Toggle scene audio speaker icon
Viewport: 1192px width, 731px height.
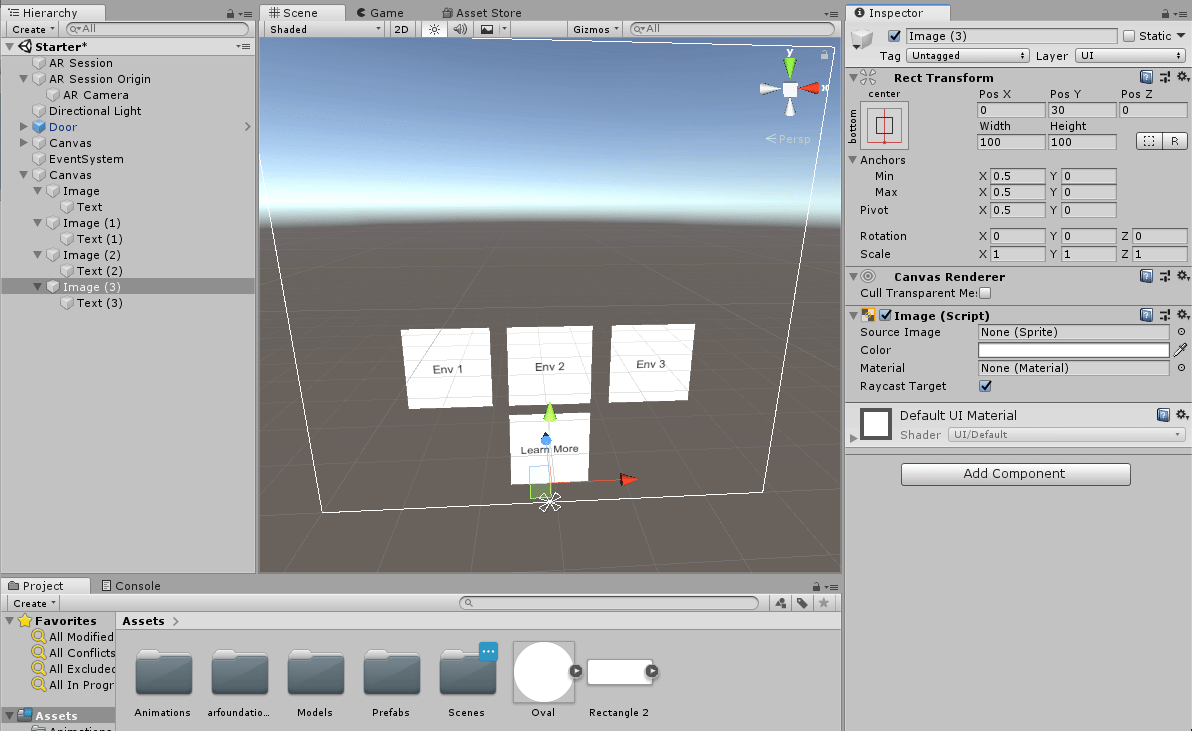click(x=459, y=30)
